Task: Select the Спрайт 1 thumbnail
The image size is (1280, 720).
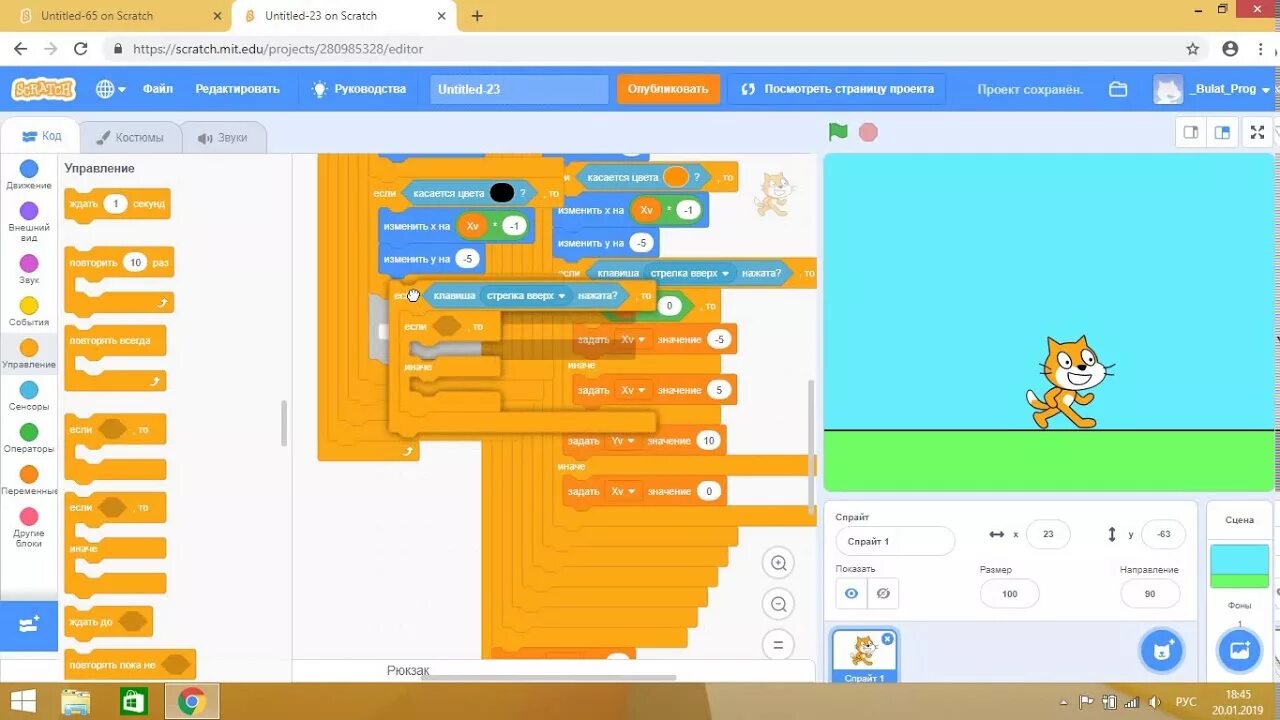Action: (864, 655)
